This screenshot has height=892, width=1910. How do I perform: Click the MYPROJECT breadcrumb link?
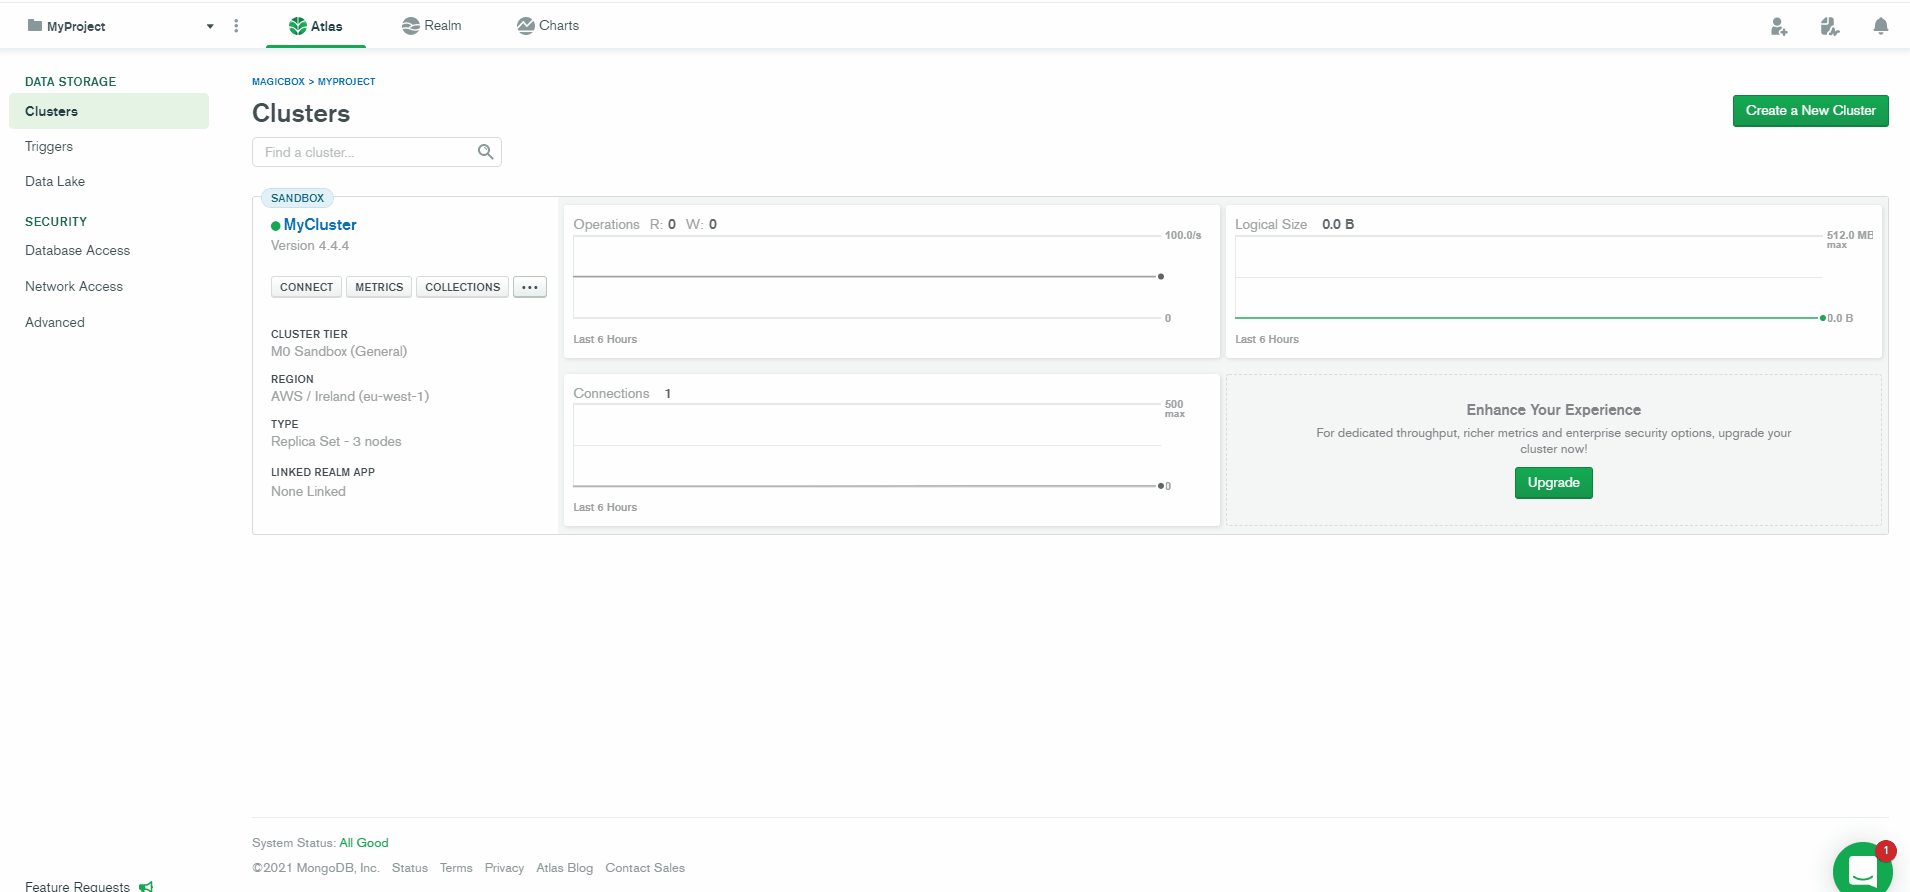point(347,82)
